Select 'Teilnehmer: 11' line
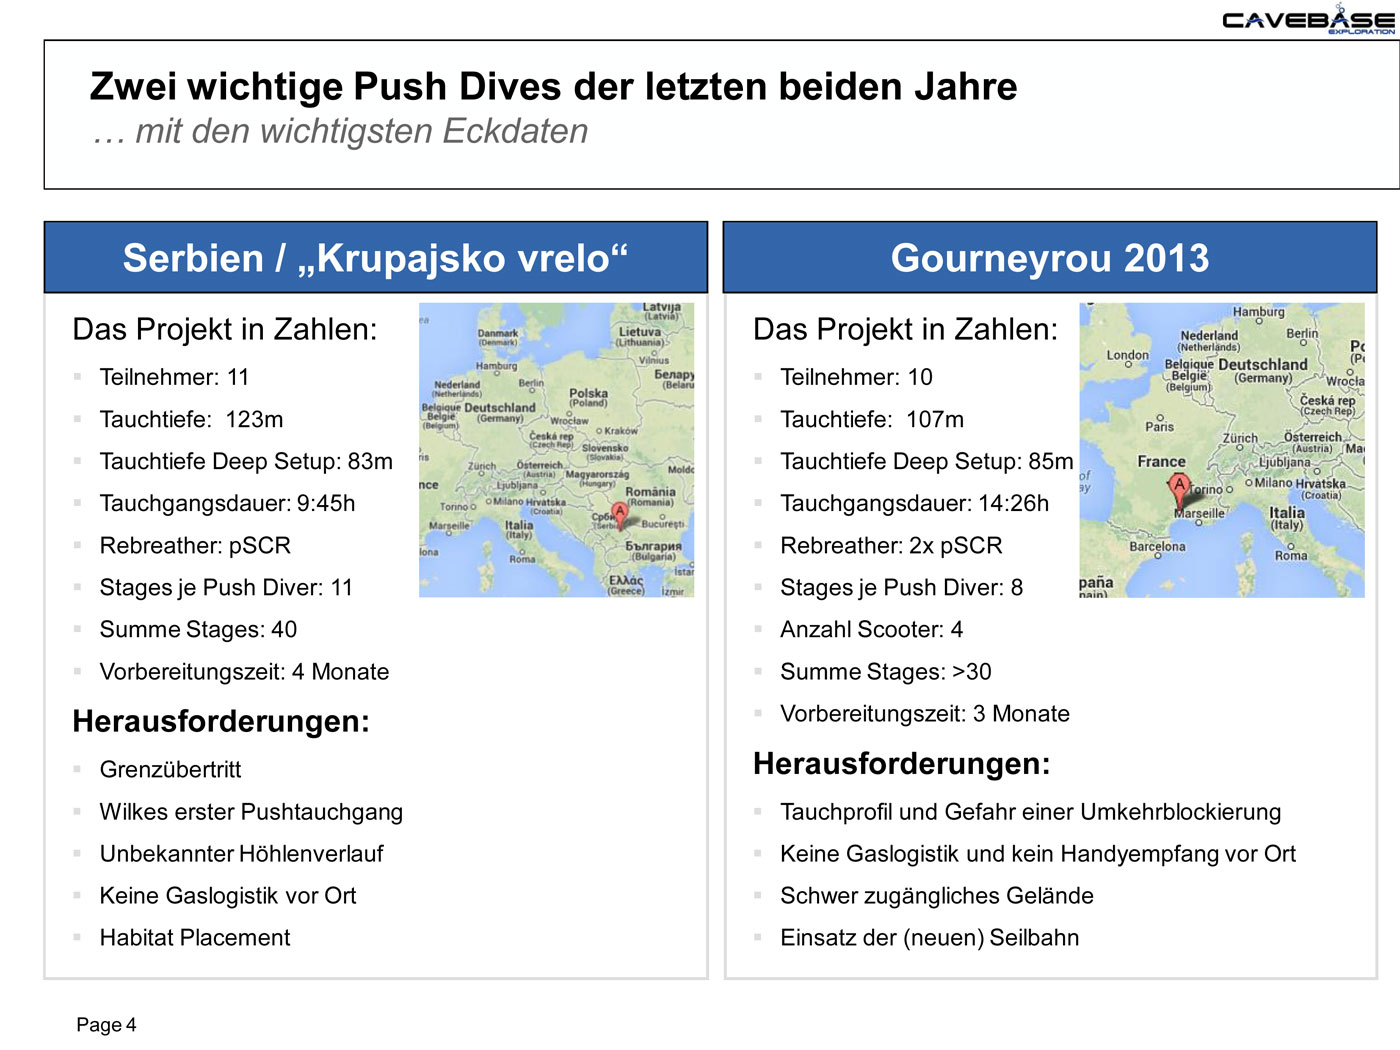 [x=174, y=377]
